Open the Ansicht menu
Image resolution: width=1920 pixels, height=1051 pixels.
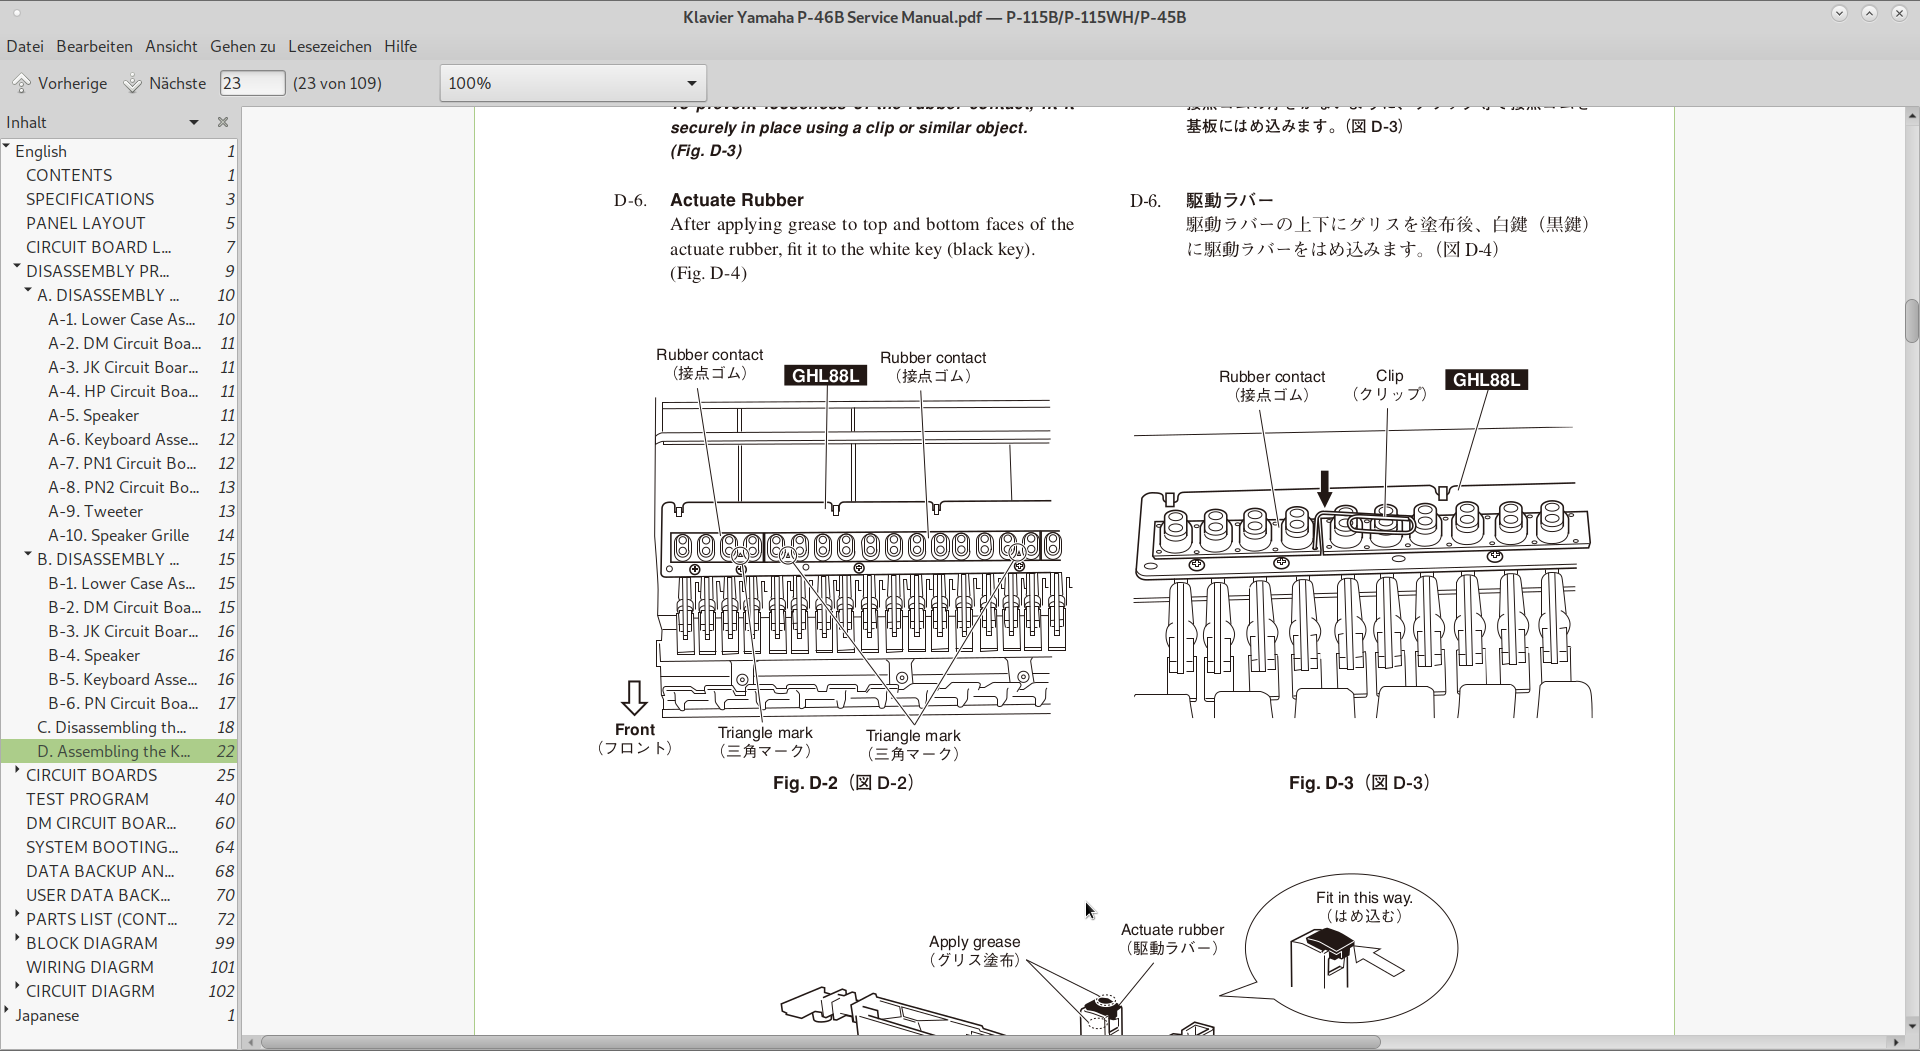point(171,46)
